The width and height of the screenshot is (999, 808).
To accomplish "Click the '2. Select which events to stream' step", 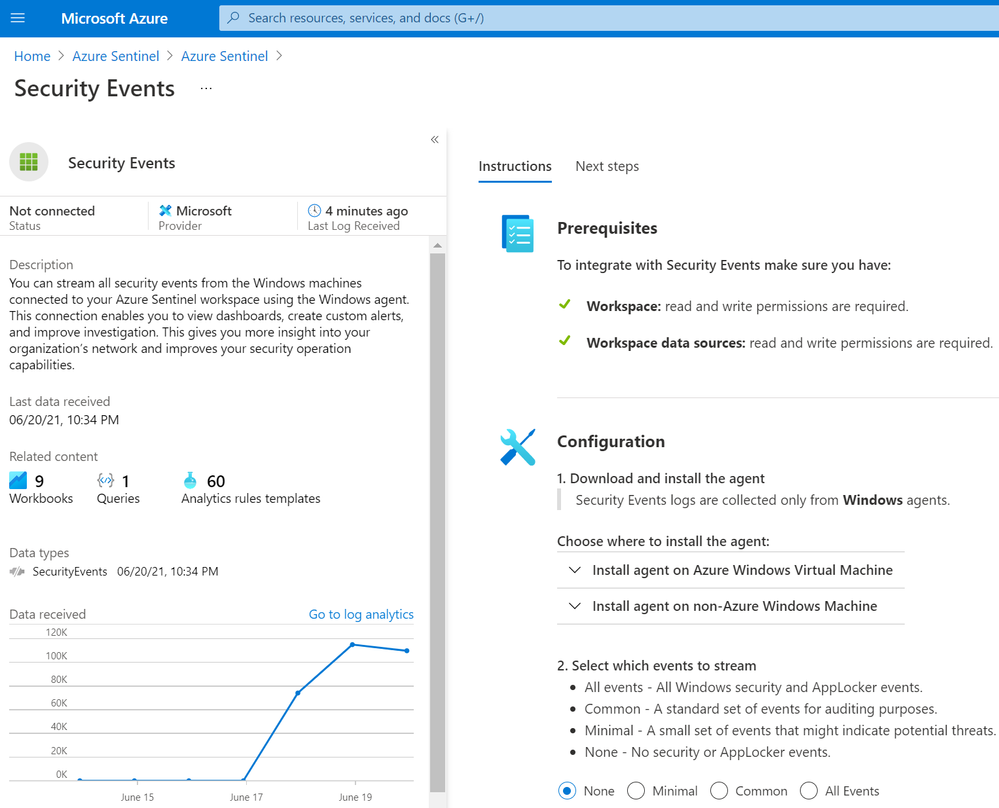I will click(657, 666).
